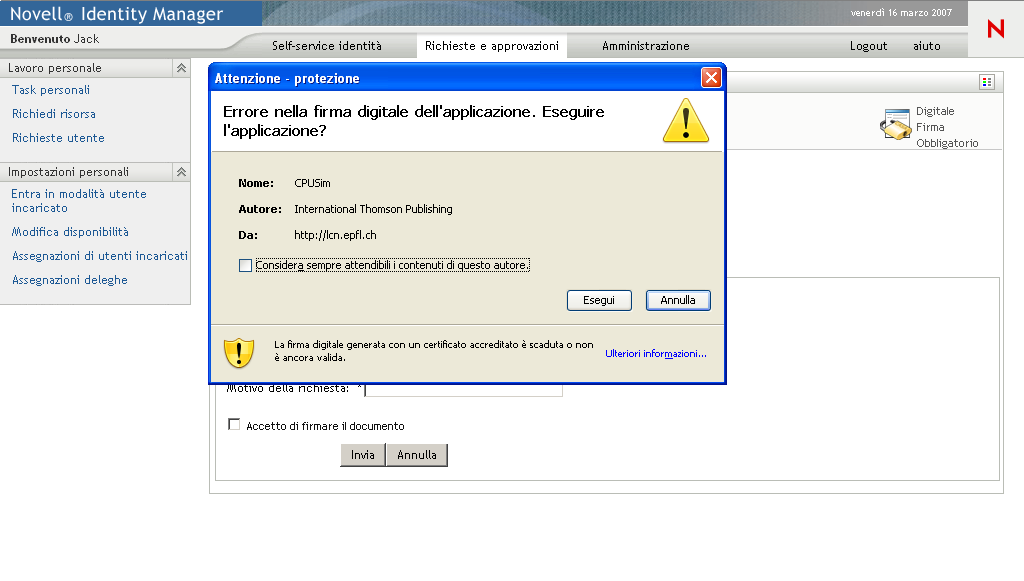Open Richiedi risorsa link
The width and height of the screenshot is (1024, 581).
point(54,114)
